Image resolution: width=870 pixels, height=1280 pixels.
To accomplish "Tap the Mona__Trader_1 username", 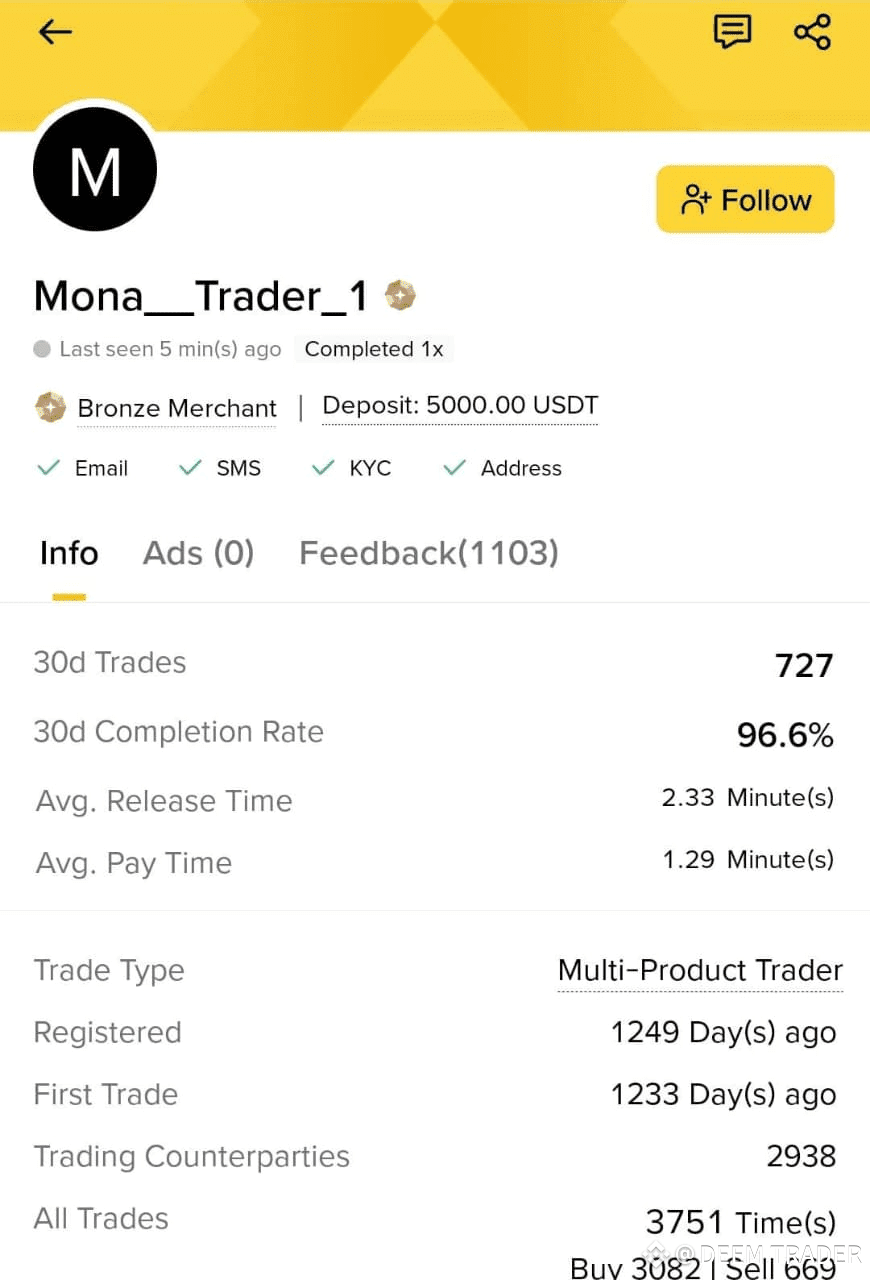I will pyautogui.click(x=200, y=296).
